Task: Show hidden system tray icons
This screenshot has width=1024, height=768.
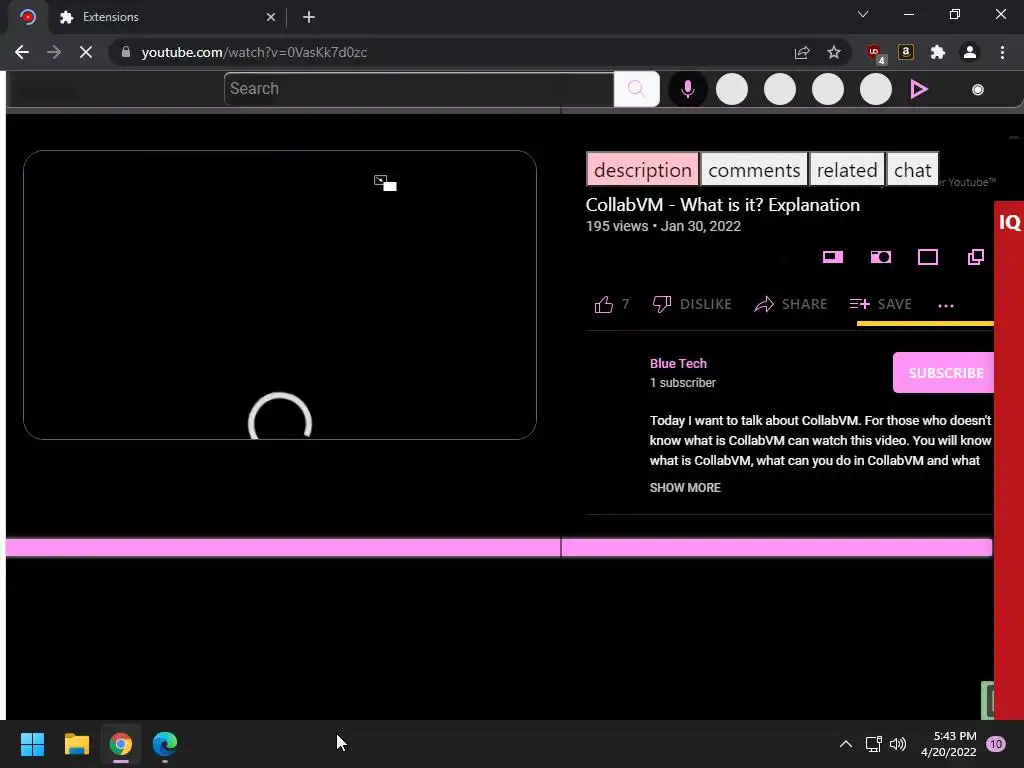Action: coord(846,744)
